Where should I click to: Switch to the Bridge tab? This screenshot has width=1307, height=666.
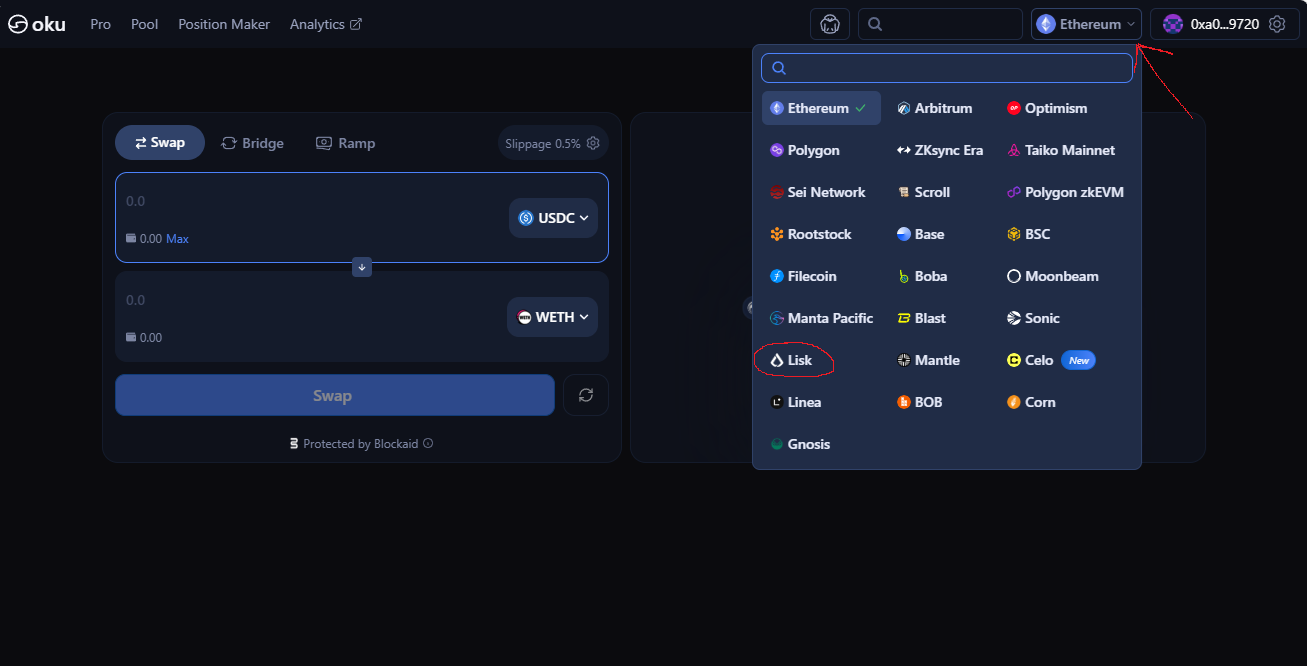click(252, 143)
